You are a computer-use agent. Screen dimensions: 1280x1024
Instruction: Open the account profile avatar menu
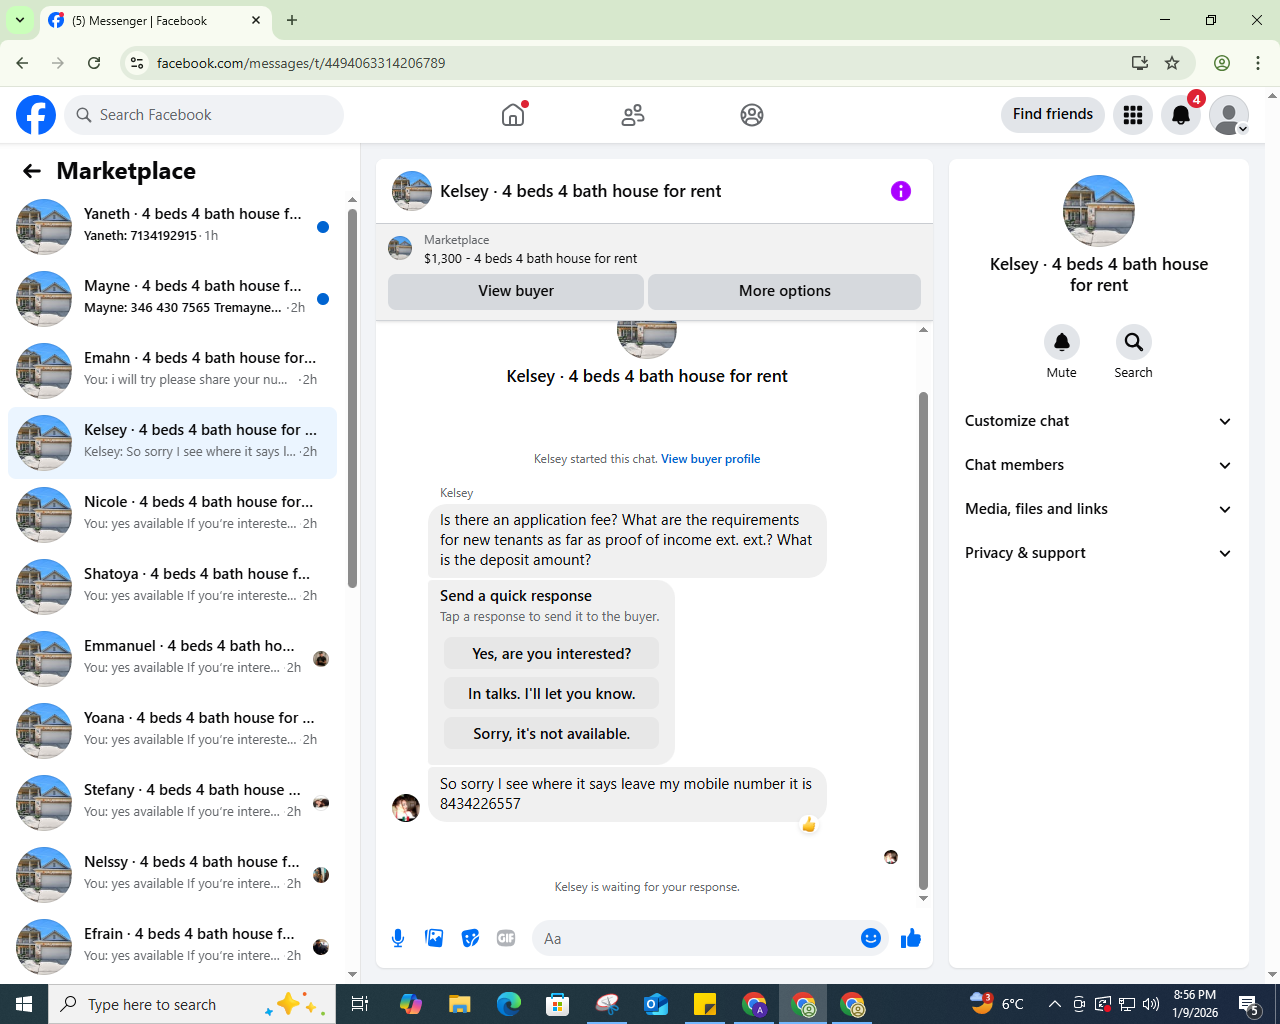[x=1229, y=115]
